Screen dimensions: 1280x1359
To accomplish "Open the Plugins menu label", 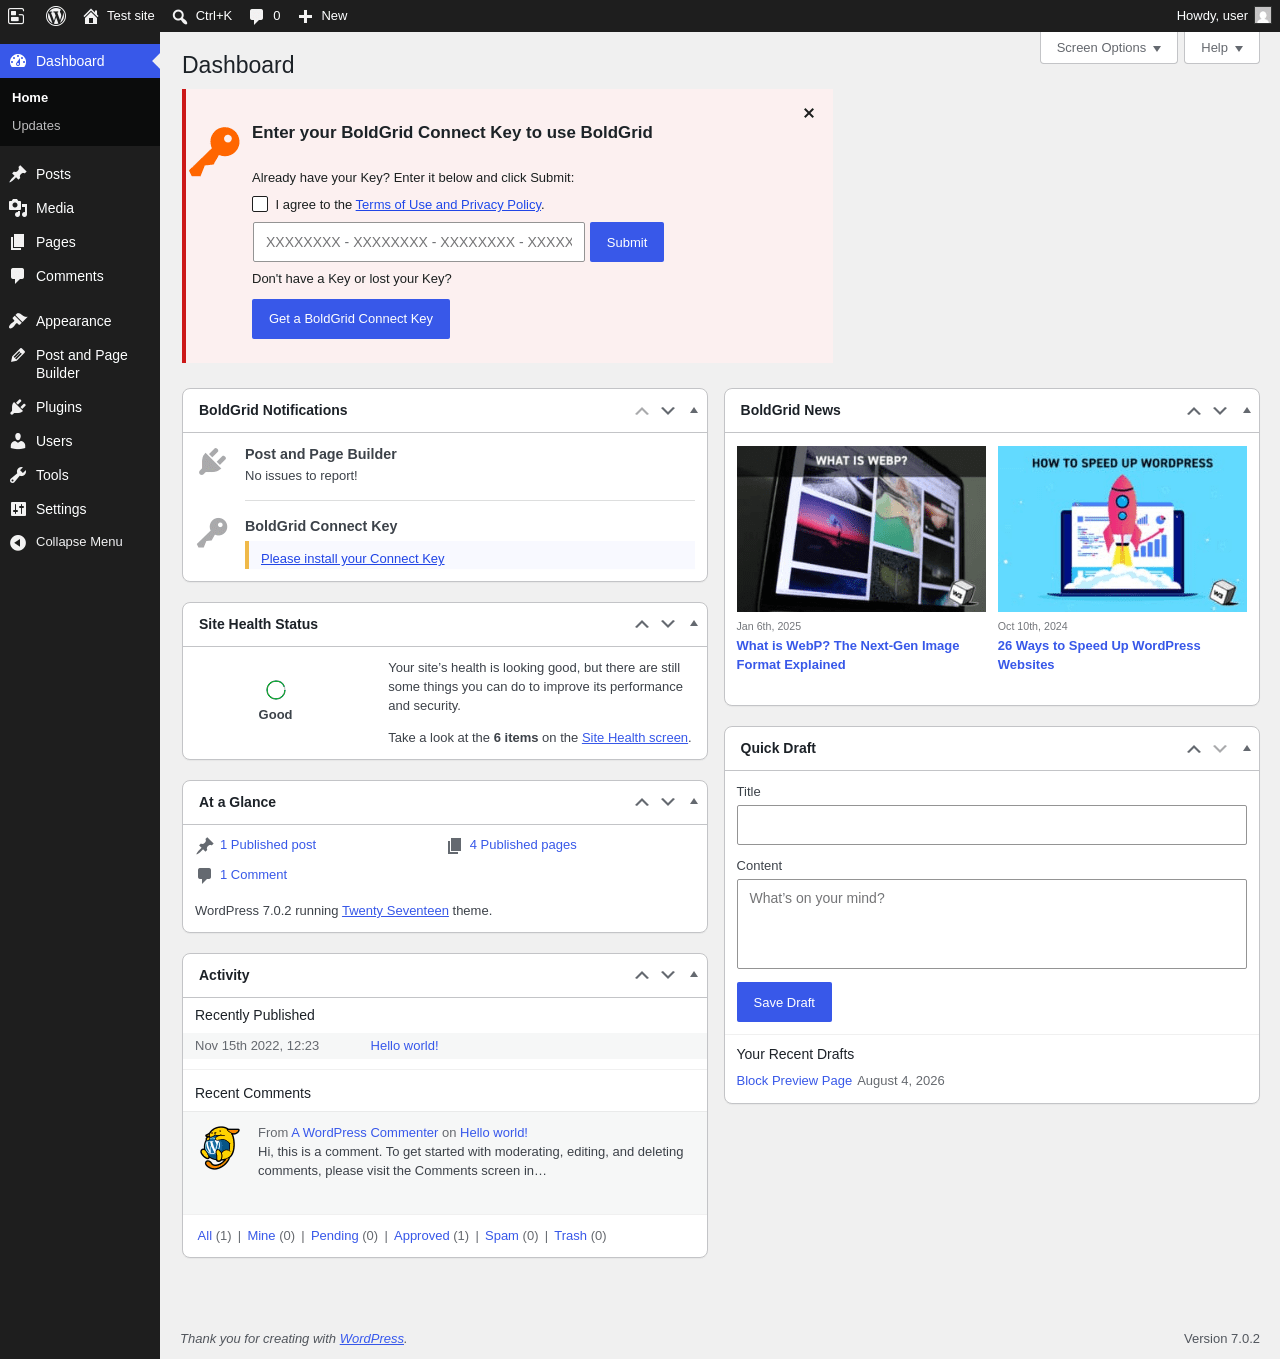I will point(59,407).
